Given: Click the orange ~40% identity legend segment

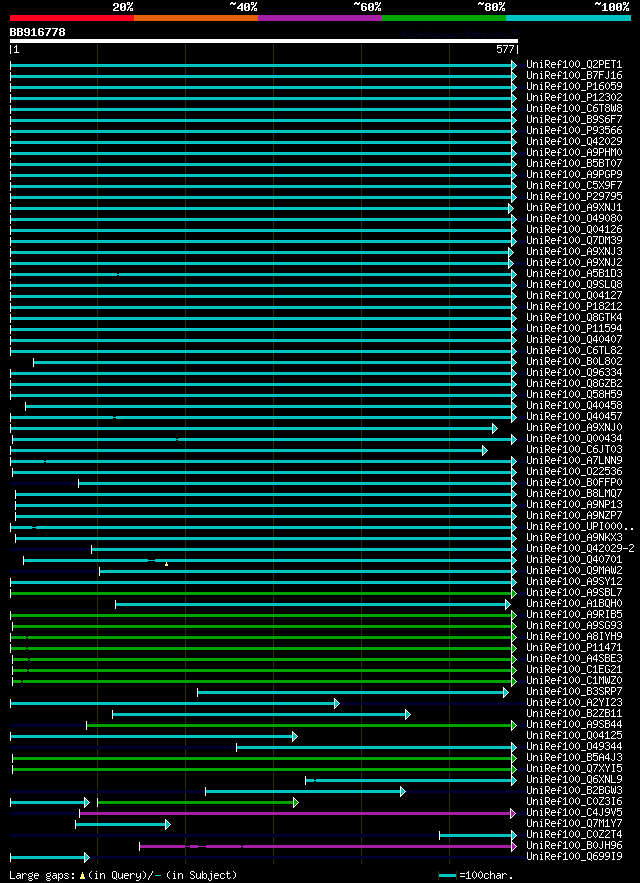Looking at the screenshot, I should (196, 18).
